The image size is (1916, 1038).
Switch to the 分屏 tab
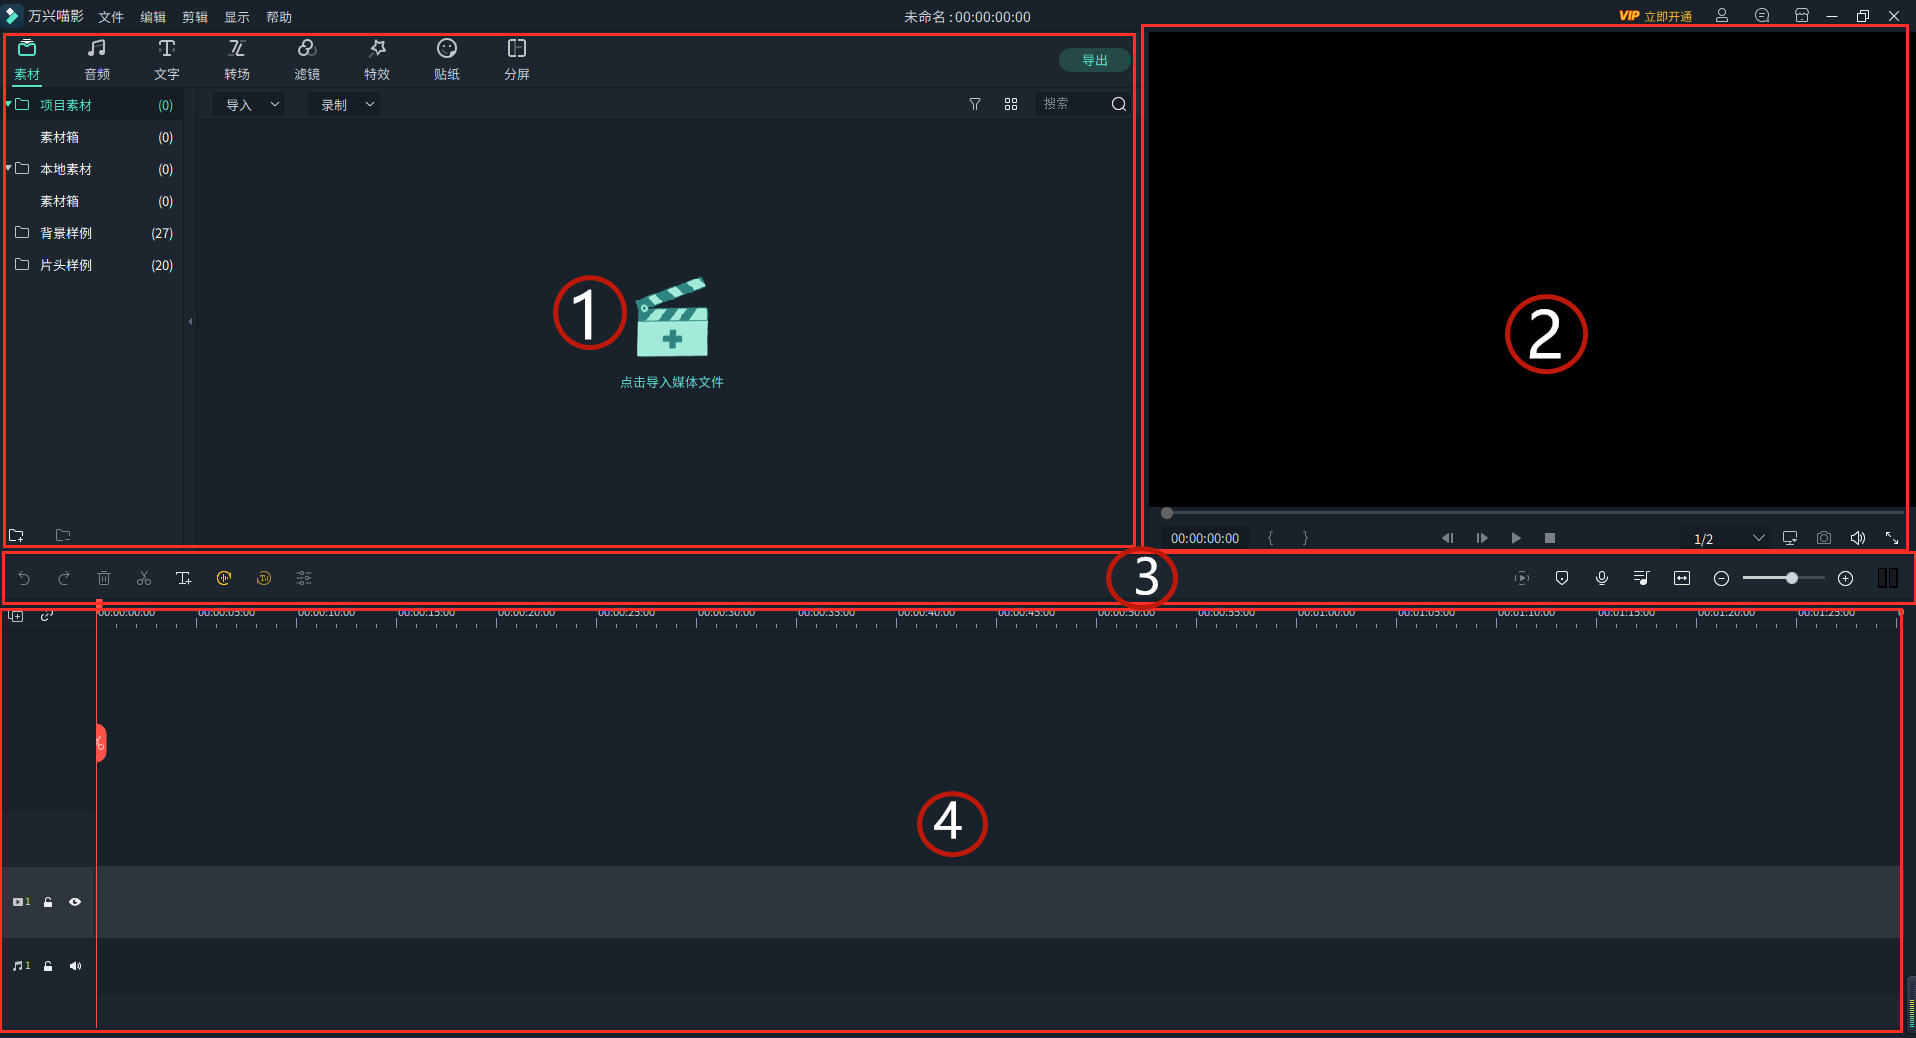tap(517, 60)
